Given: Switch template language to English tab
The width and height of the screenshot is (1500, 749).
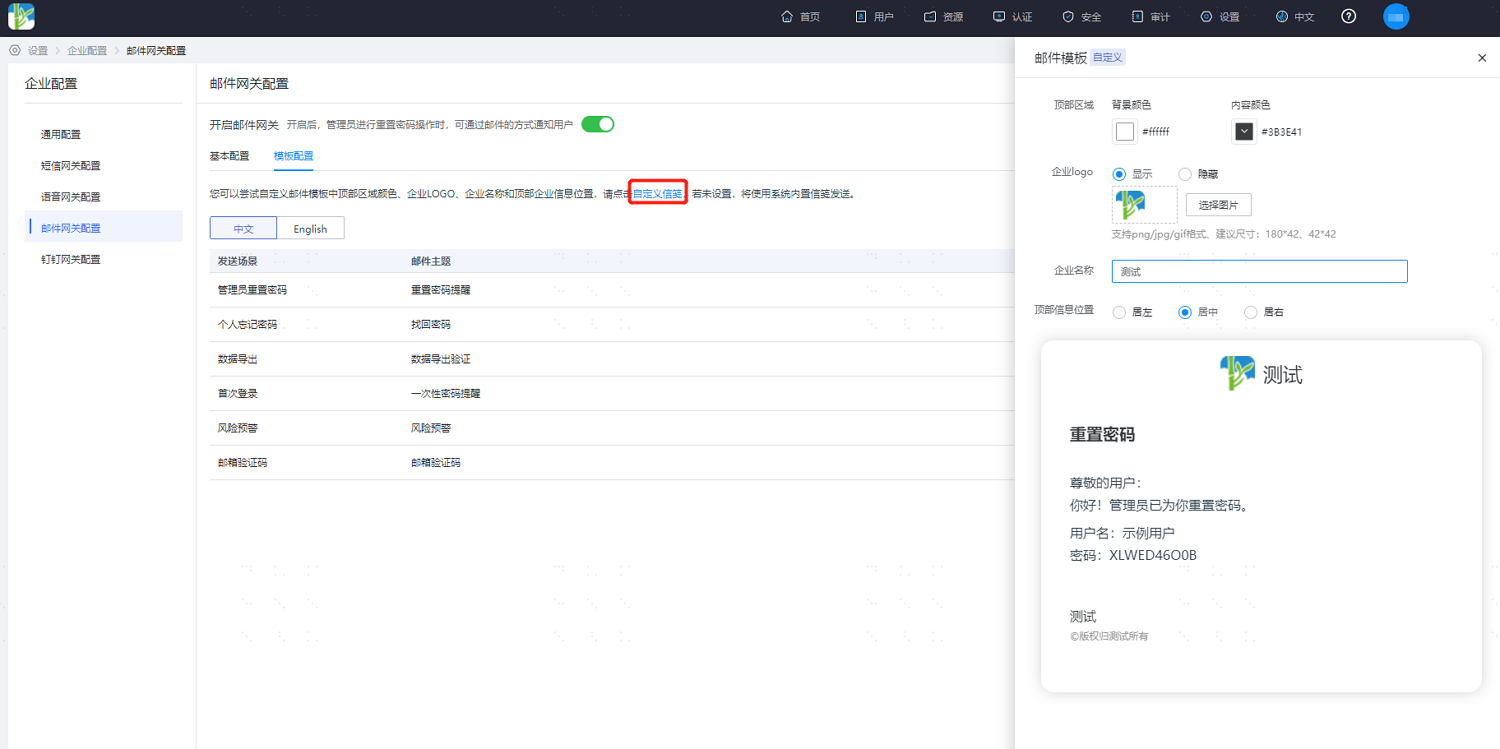Looking at the screenshot, I should 310,229.
